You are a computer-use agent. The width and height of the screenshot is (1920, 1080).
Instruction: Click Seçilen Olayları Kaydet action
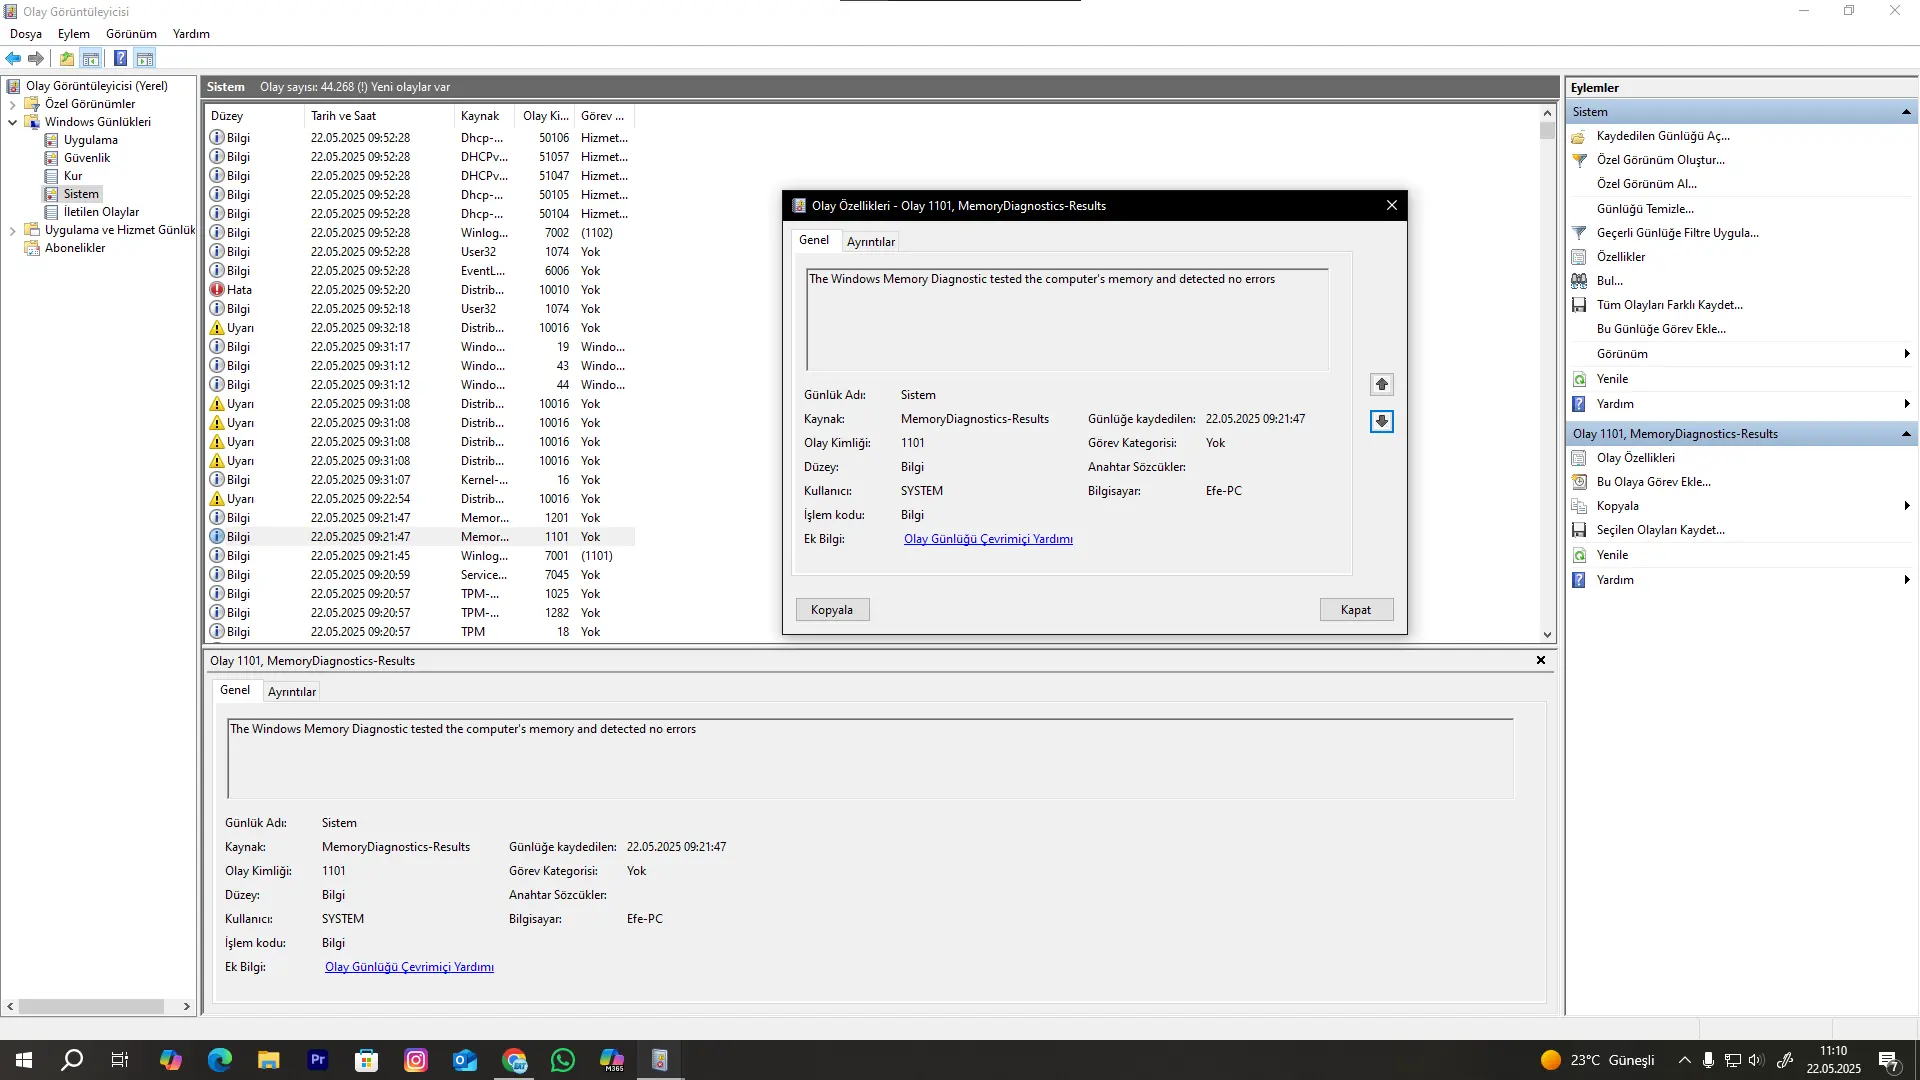(1660, 530)
